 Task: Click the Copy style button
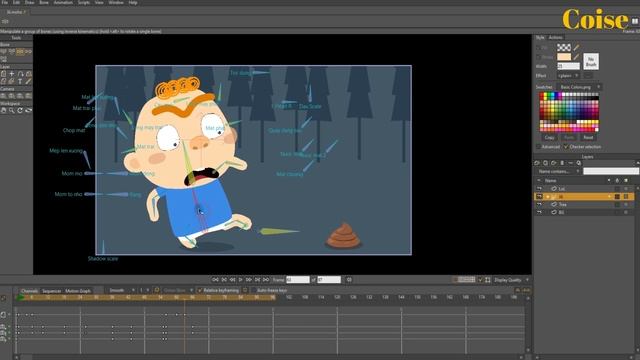click(x=549, y=138)
